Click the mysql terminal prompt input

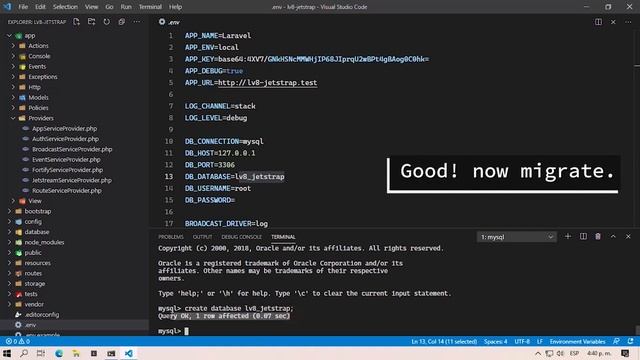[187, 331]
